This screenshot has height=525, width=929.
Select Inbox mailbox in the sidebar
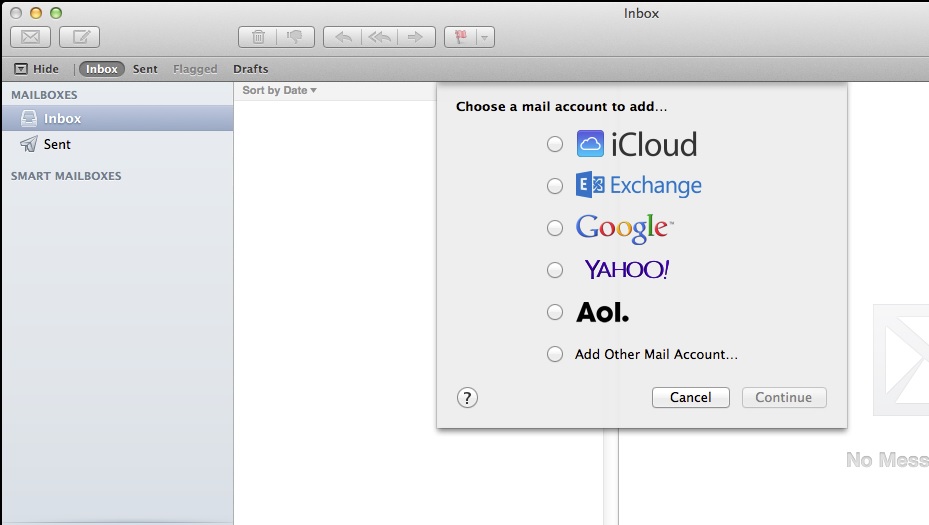[x=117, y=119]
